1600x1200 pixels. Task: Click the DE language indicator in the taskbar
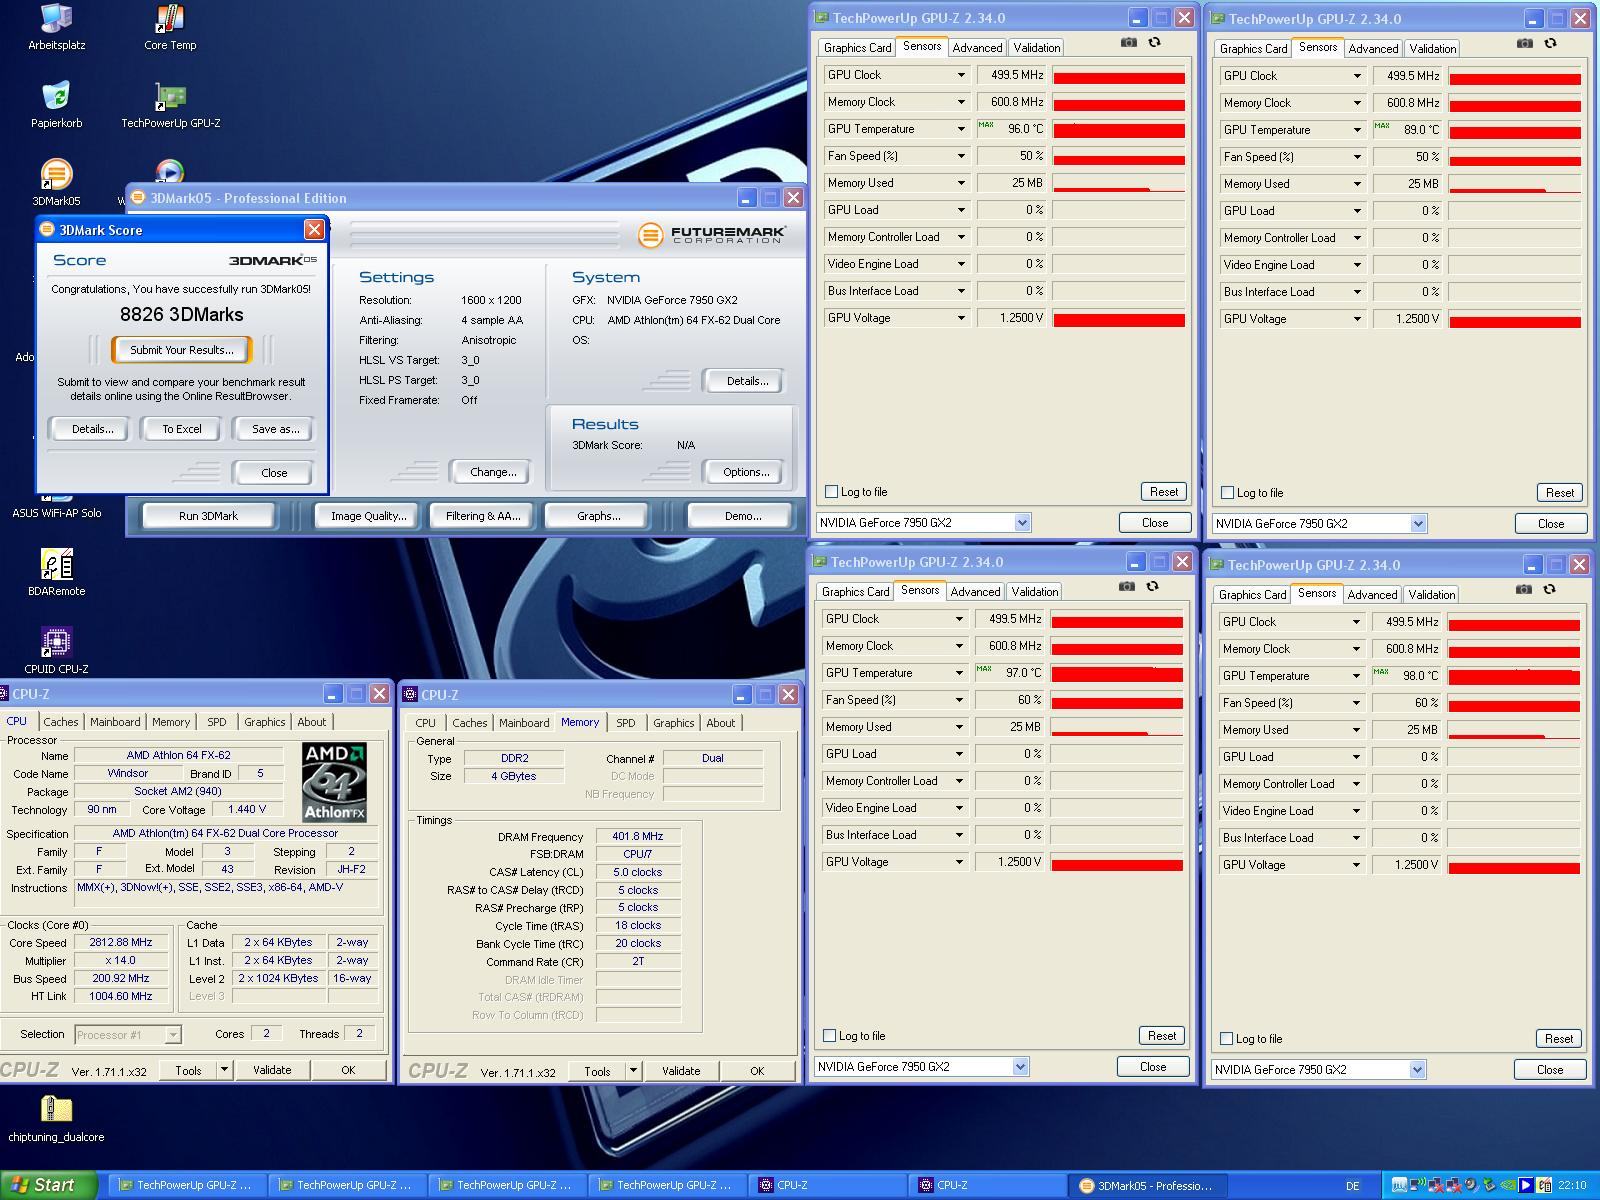[1352, 1186]
